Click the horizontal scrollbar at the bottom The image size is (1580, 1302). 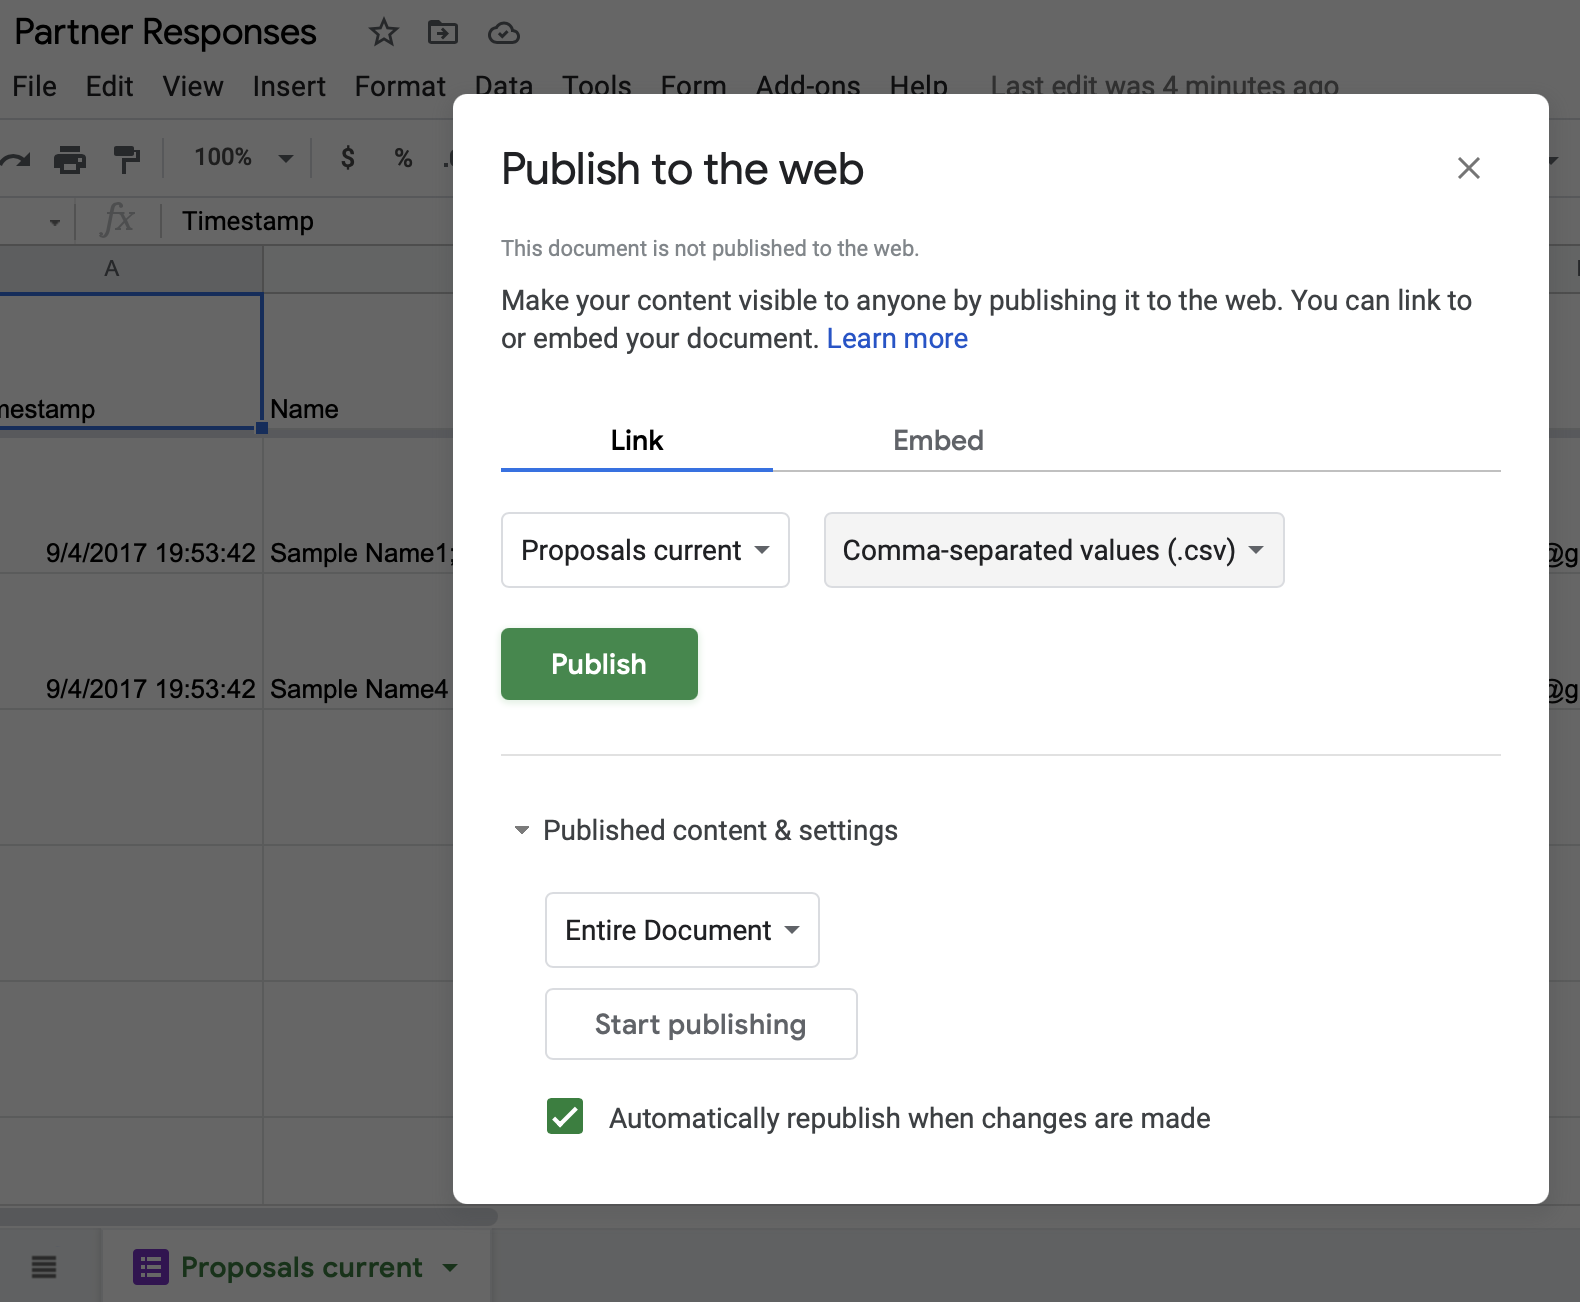(x=249, y=1217)
